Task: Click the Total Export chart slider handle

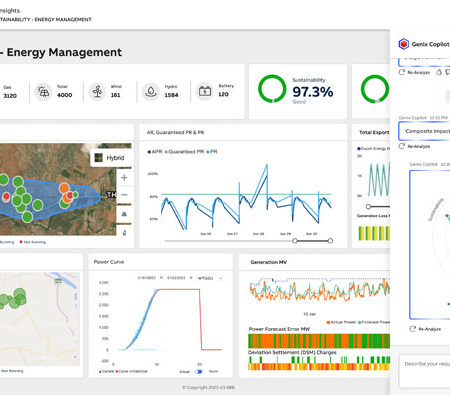Action: click(x=368, y=207)
